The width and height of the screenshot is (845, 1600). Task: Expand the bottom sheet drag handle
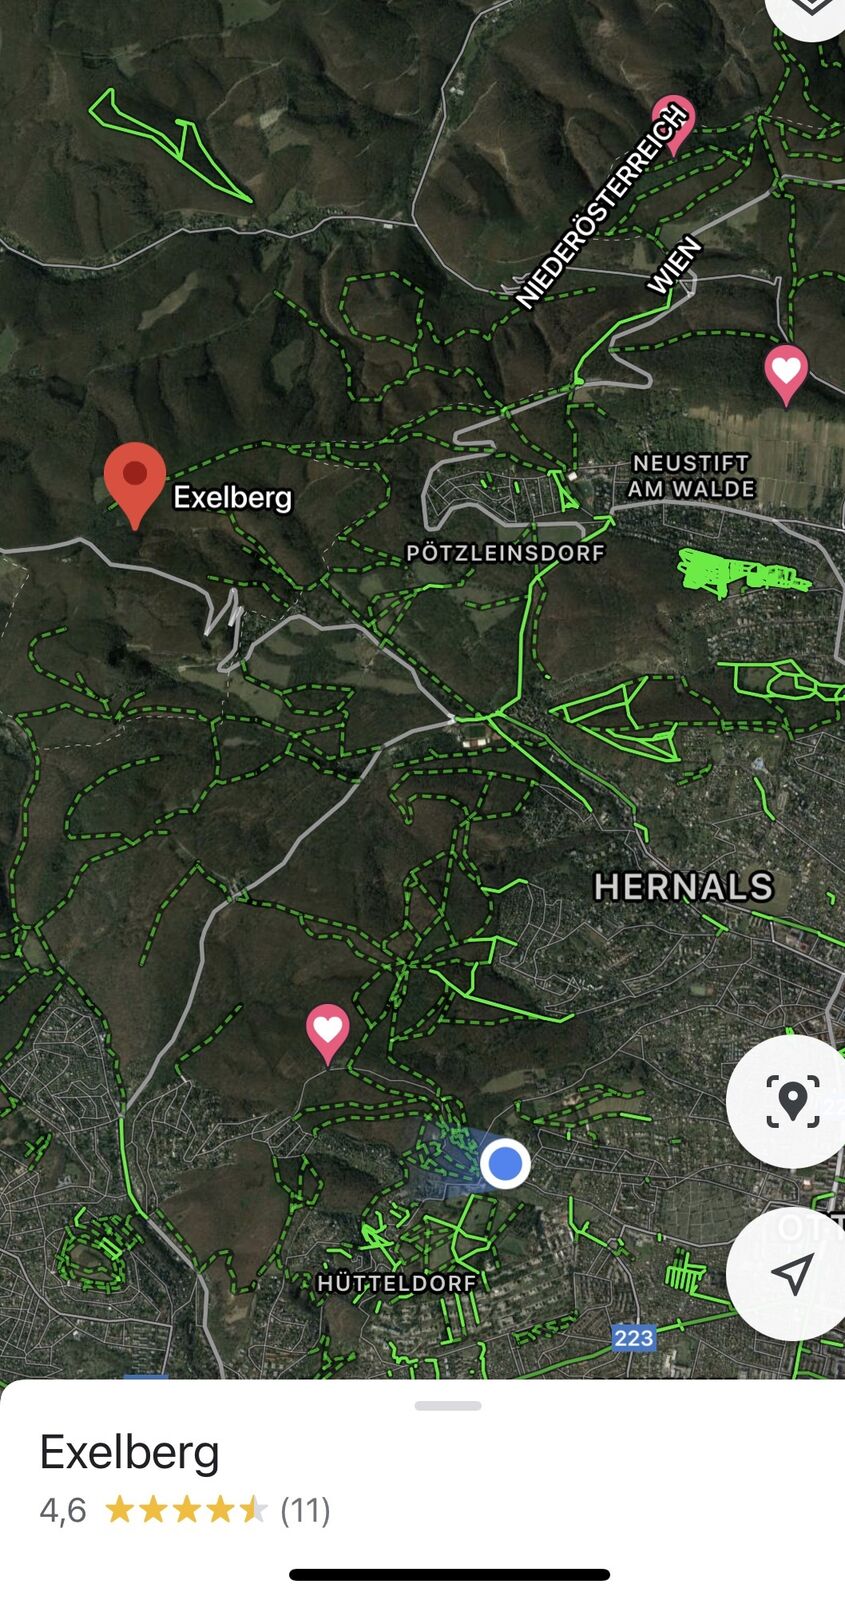(x=448, y=1405)
